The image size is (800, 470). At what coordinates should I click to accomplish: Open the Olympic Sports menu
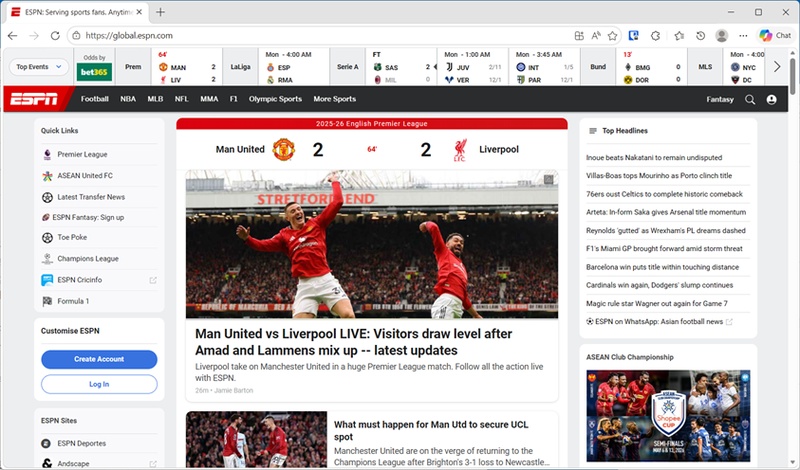point(276,99)
